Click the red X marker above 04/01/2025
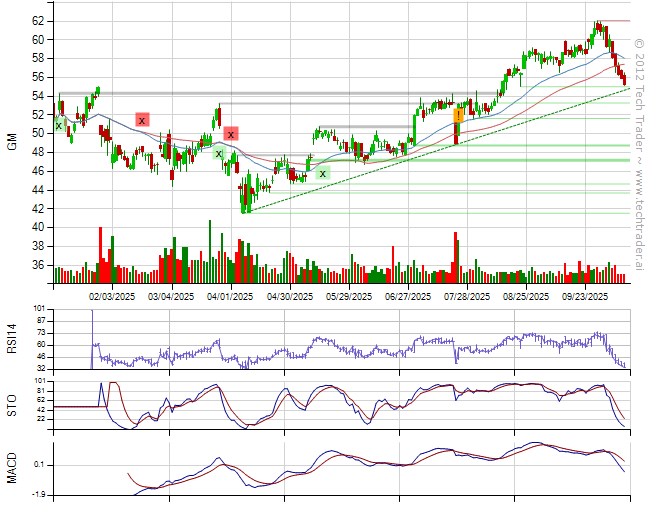The width and height of the screenshot is (657, 514). click(231, 133)
